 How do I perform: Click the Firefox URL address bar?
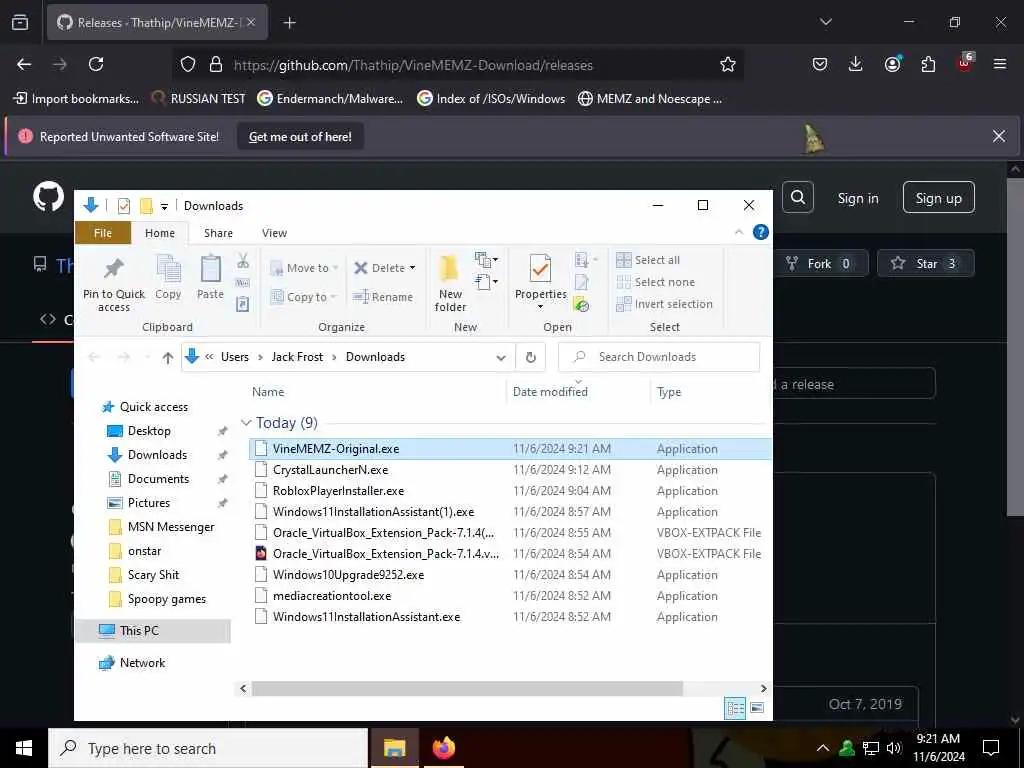(x=457, y=65)
